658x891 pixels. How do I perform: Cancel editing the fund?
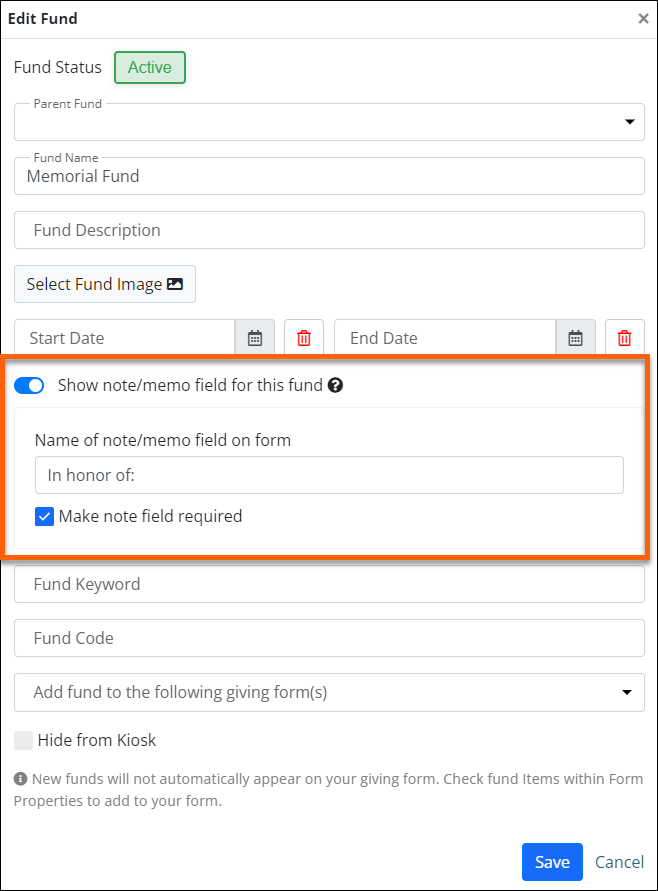[x=619, y=862]
